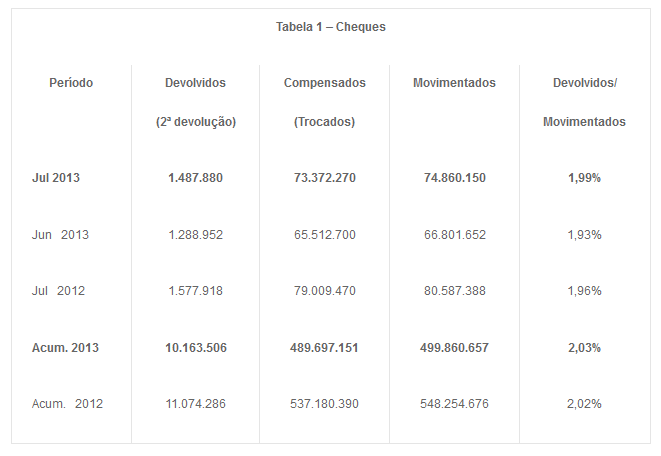Viewport: 661px width, 456px height.
Task: Select the Devolvidos/ Movimentados header
Action: pyautogui.click(x=584, y=102)
